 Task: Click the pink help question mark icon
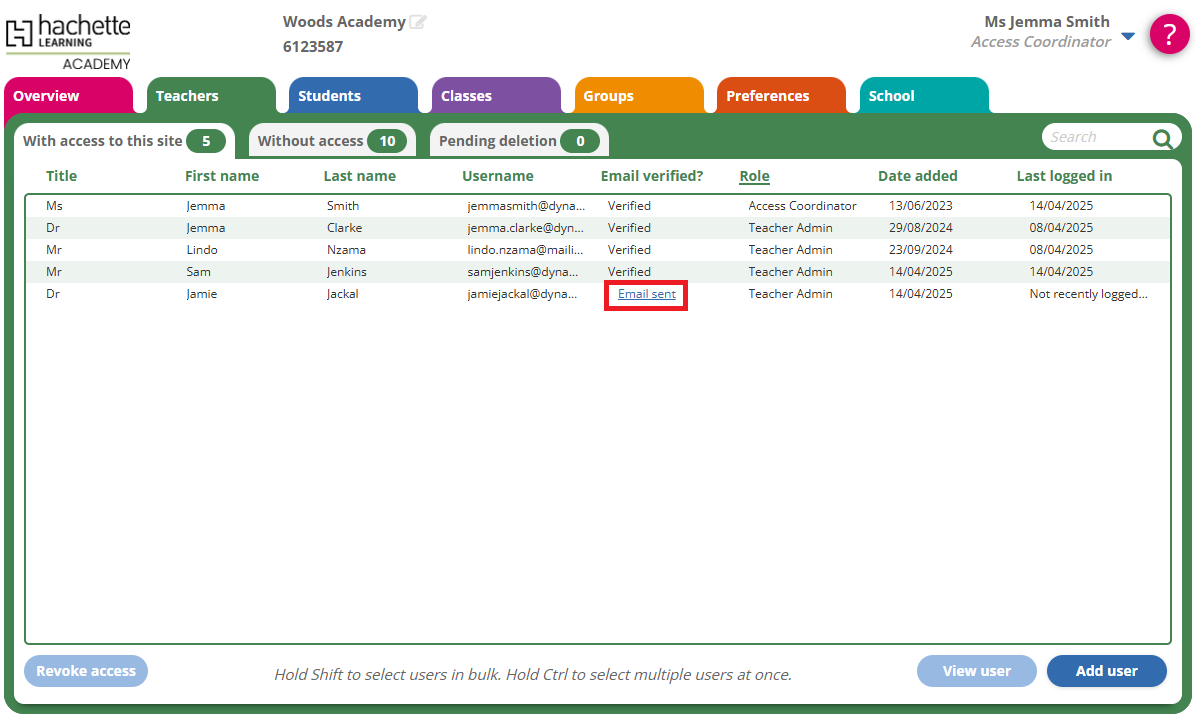pos(1169,34)
